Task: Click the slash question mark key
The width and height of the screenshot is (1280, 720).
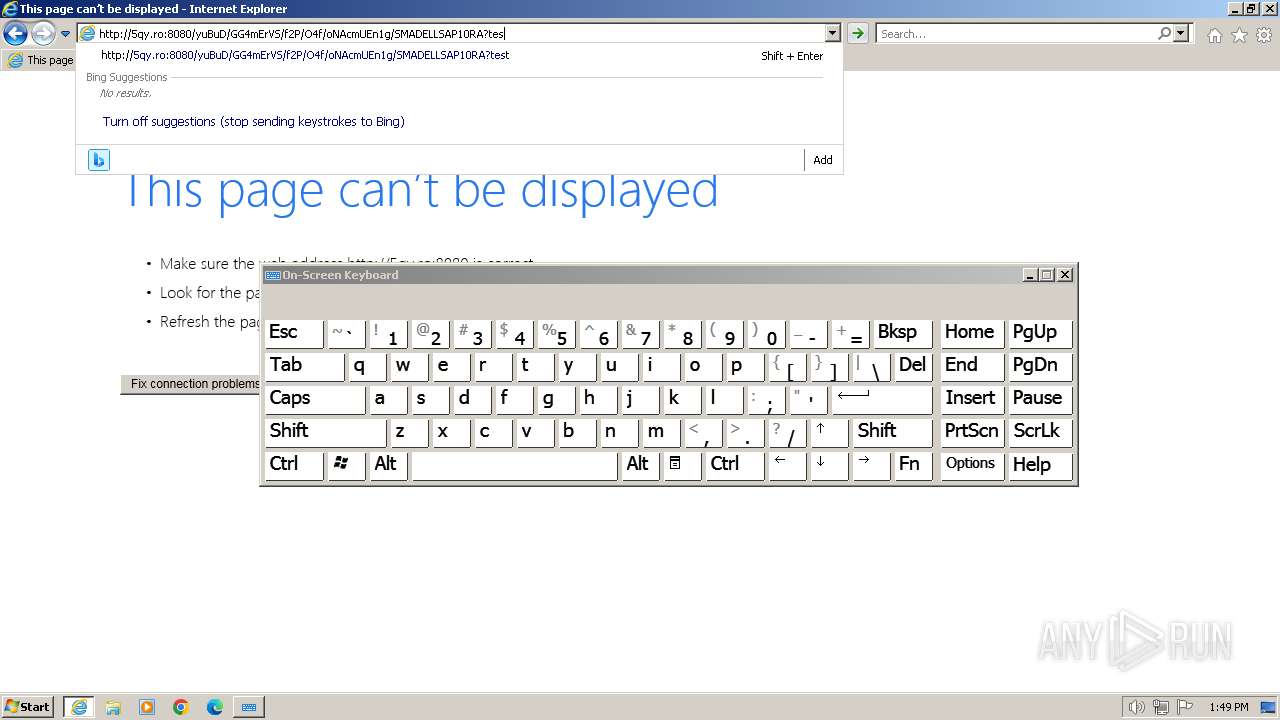Action: coord(787,432)
